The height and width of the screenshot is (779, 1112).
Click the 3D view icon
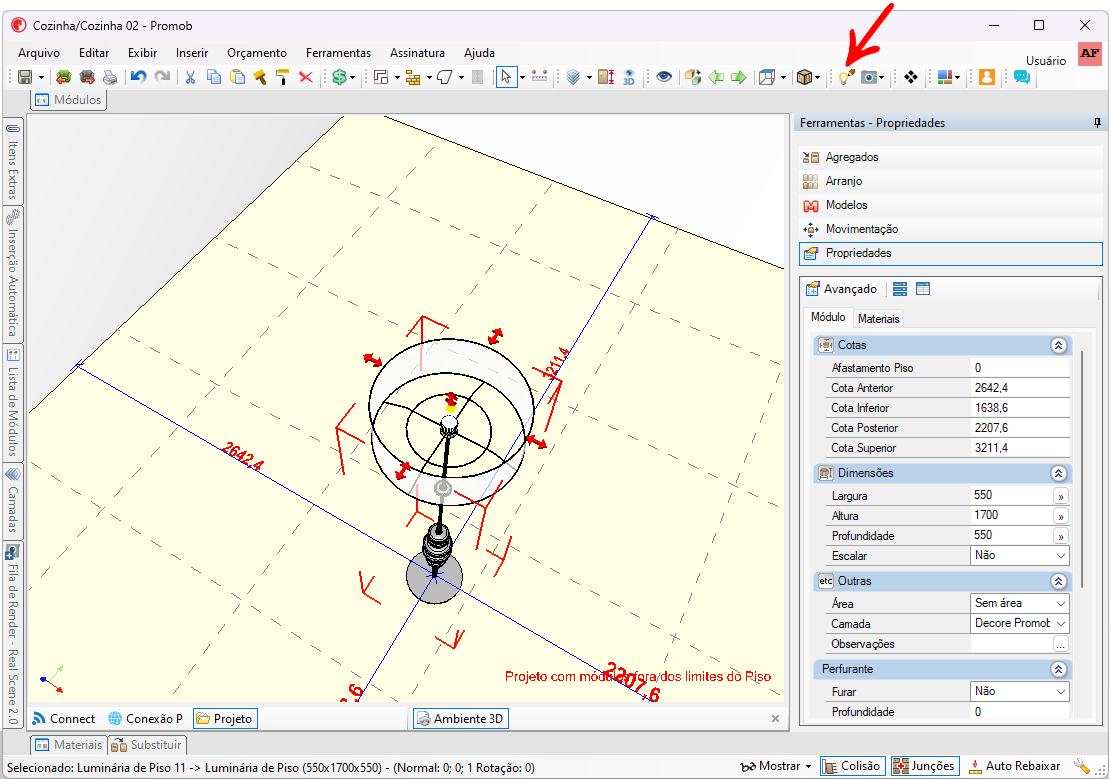[629, 77]
